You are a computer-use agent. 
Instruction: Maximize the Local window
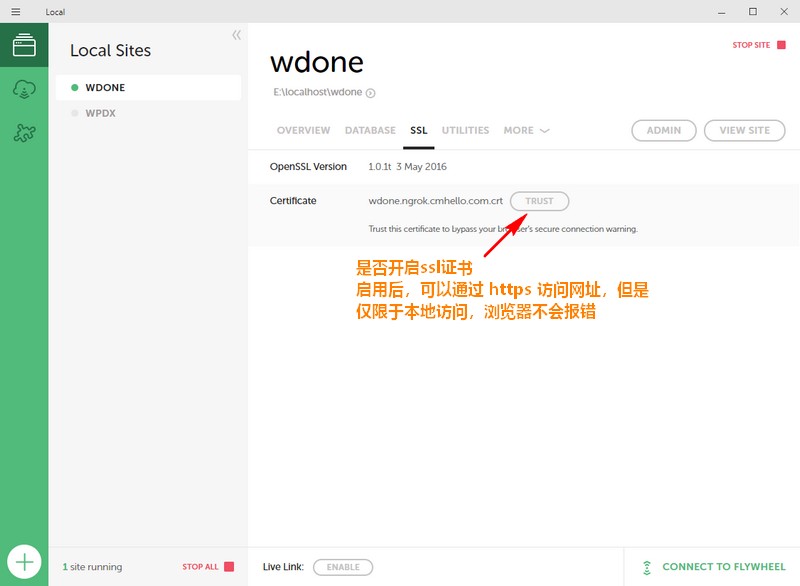[753, 11]
